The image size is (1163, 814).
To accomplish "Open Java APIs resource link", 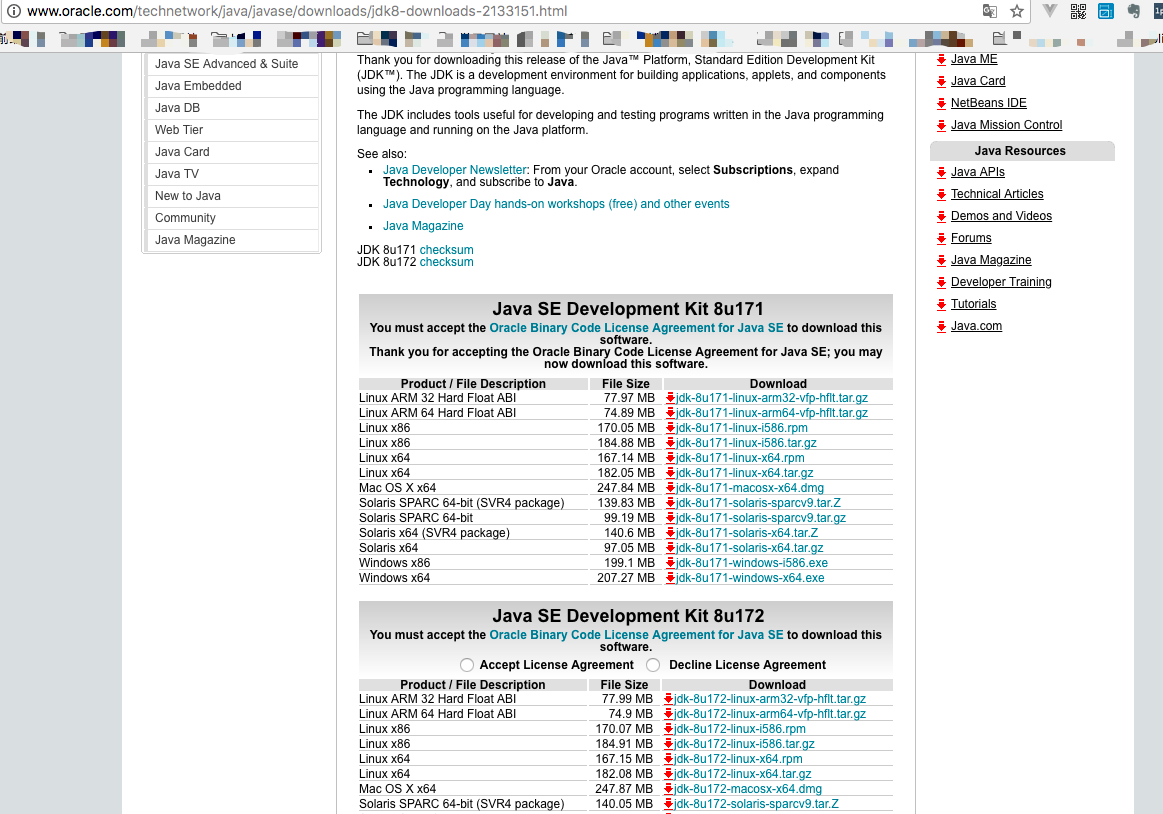I will (978, 171).
